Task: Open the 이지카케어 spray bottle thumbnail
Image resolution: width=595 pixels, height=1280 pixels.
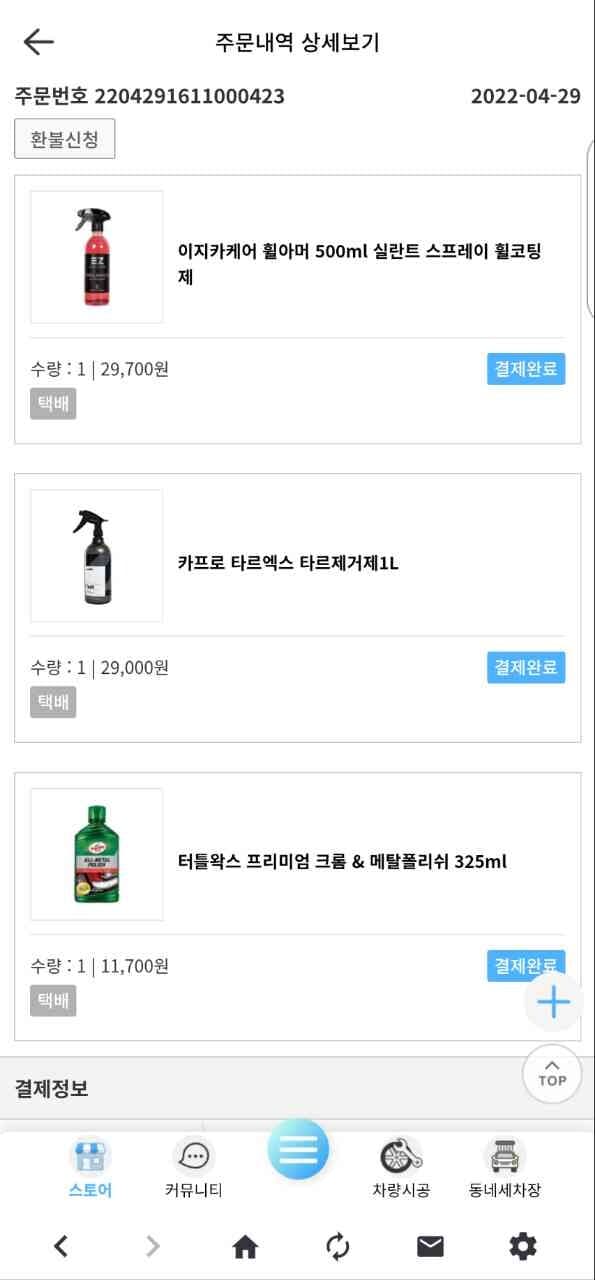Action: [96, 256]
